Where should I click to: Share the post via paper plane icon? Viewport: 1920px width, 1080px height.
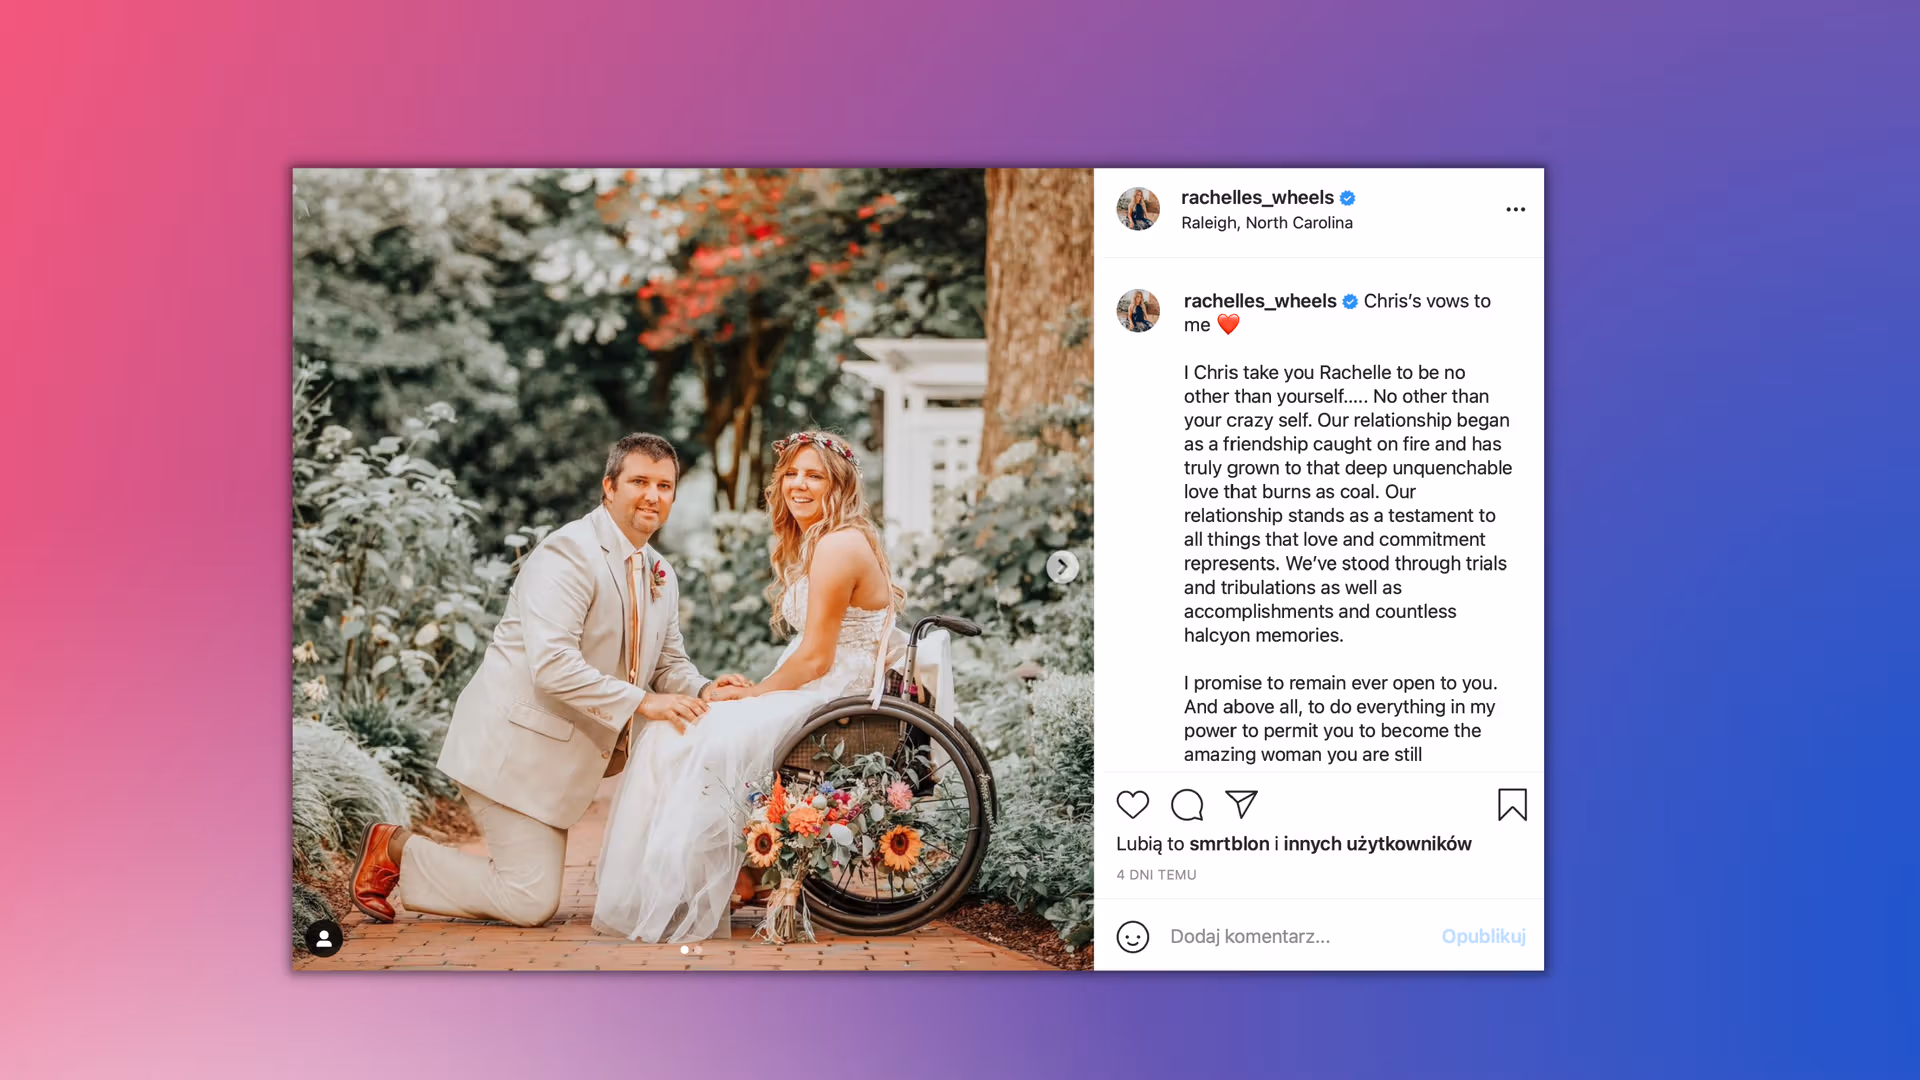[1241, 804]
